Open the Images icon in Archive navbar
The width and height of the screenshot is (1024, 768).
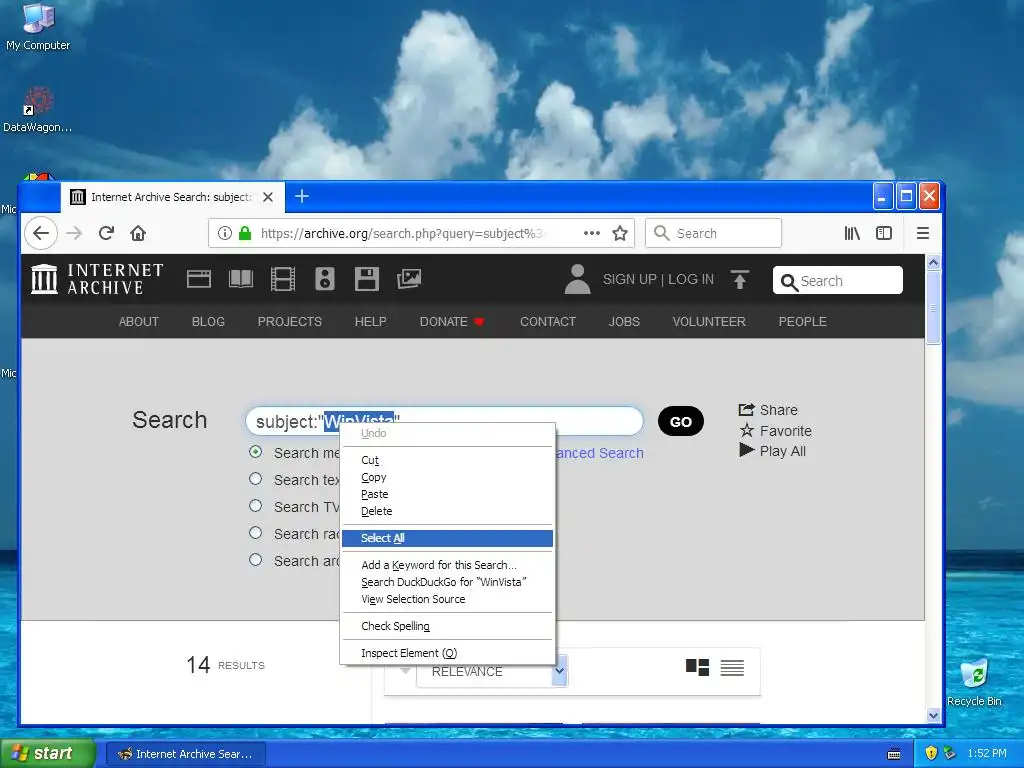click(409, 279)
